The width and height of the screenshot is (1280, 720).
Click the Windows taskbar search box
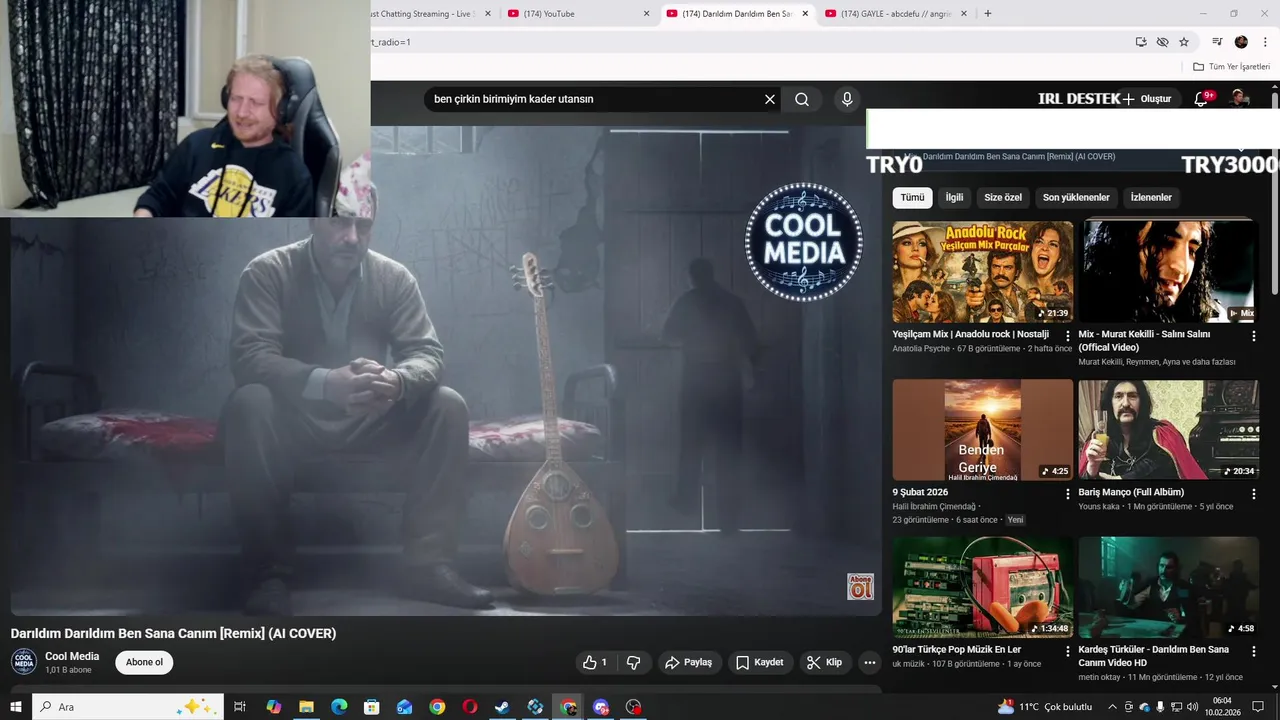127,707
